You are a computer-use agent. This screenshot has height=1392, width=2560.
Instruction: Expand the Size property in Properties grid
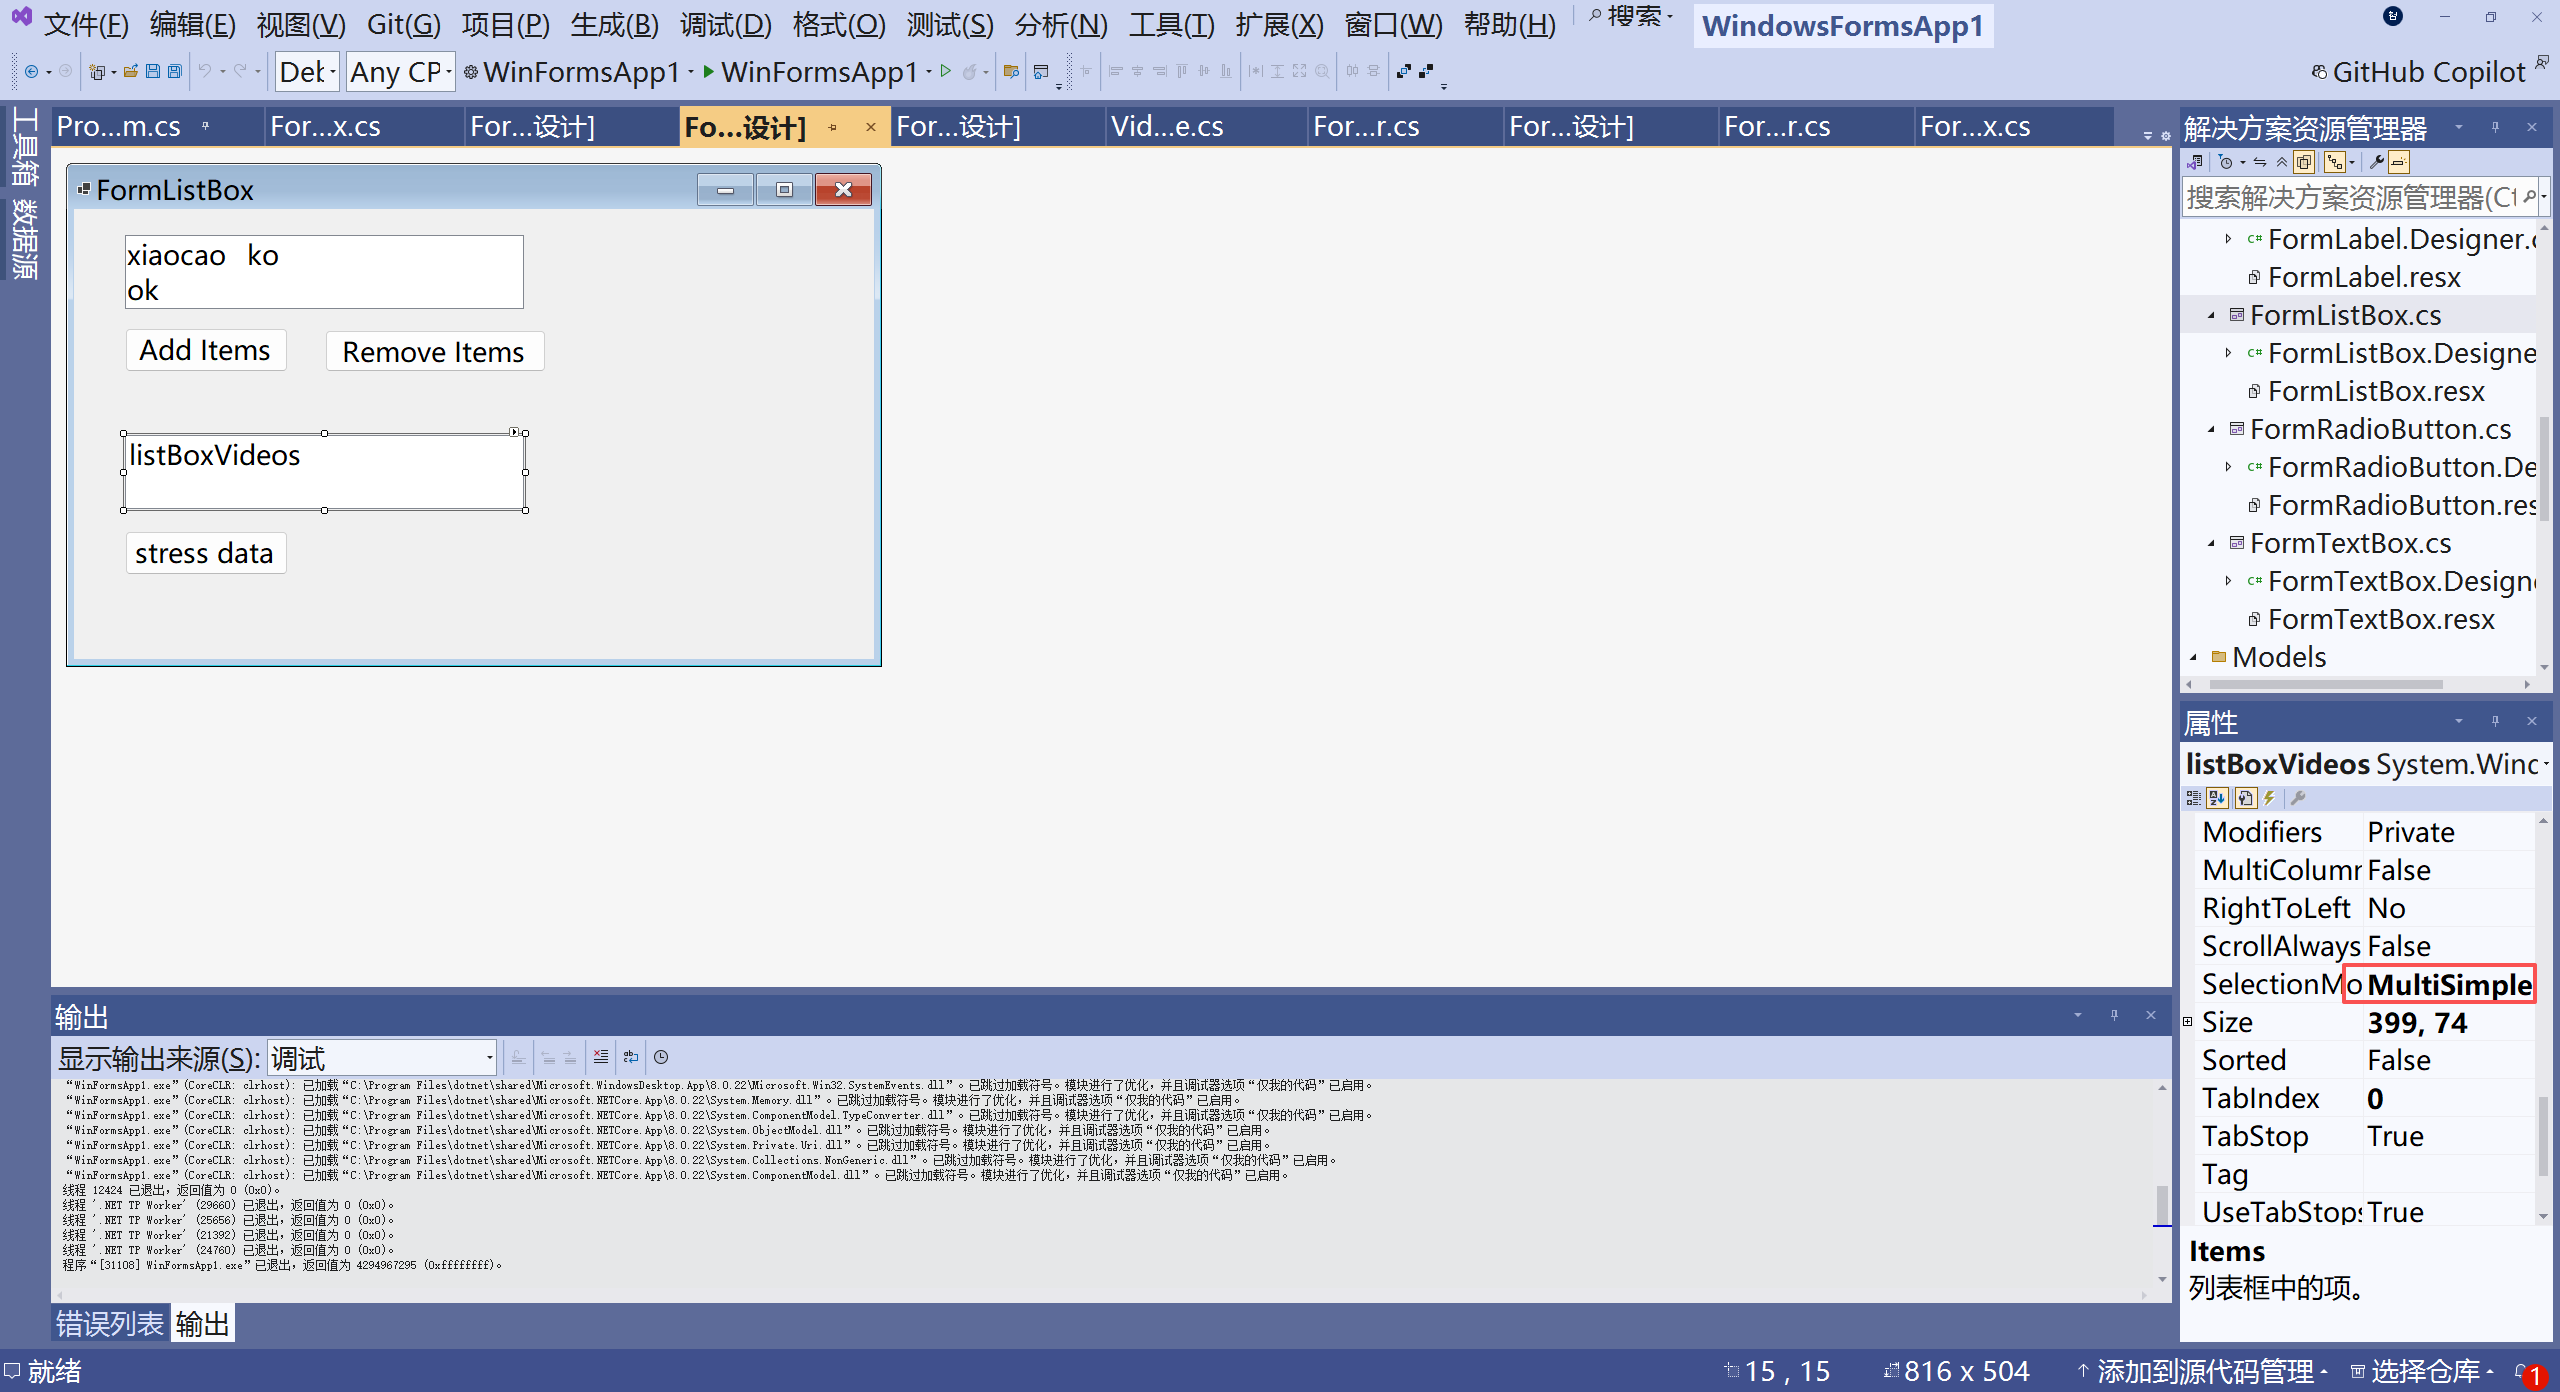[x=2188, y=1022]
